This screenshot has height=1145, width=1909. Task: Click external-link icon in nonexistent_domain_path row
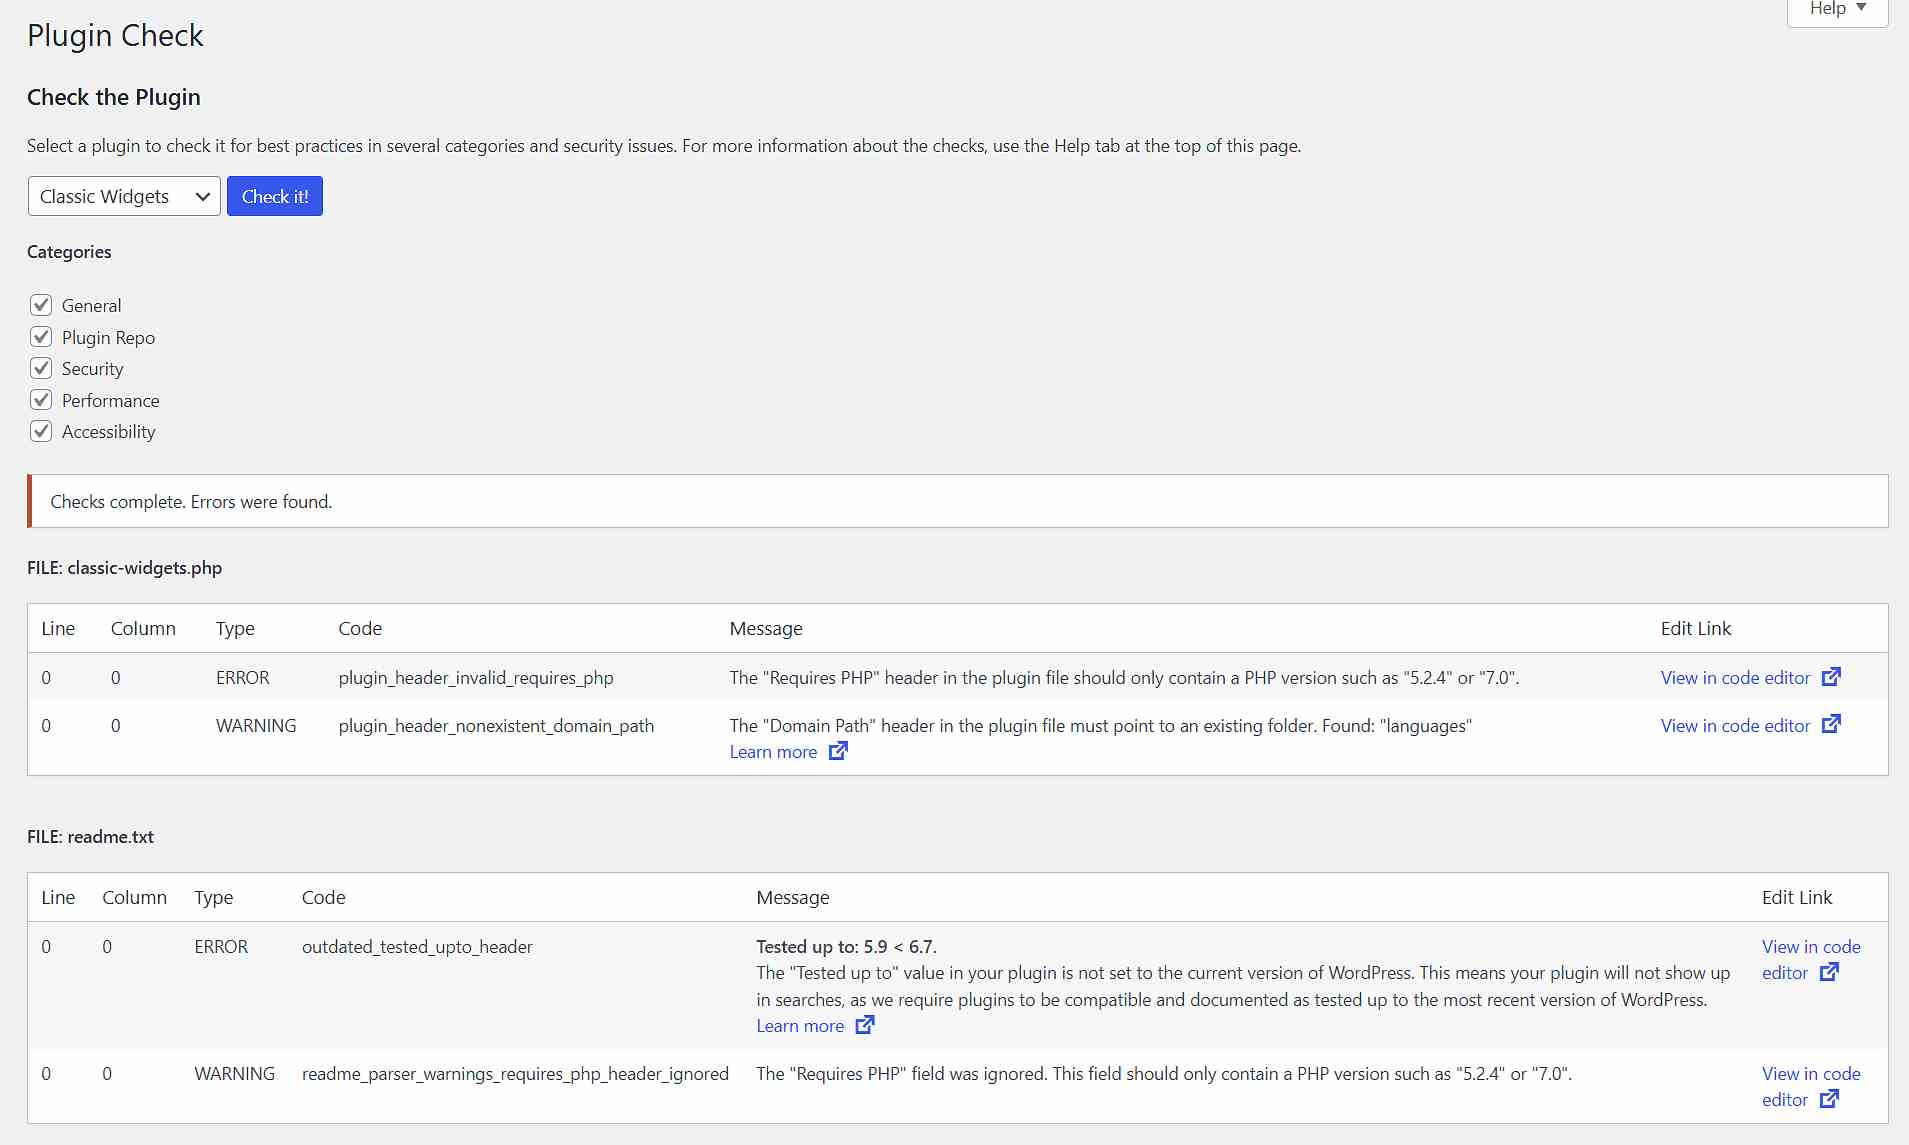1830,724
